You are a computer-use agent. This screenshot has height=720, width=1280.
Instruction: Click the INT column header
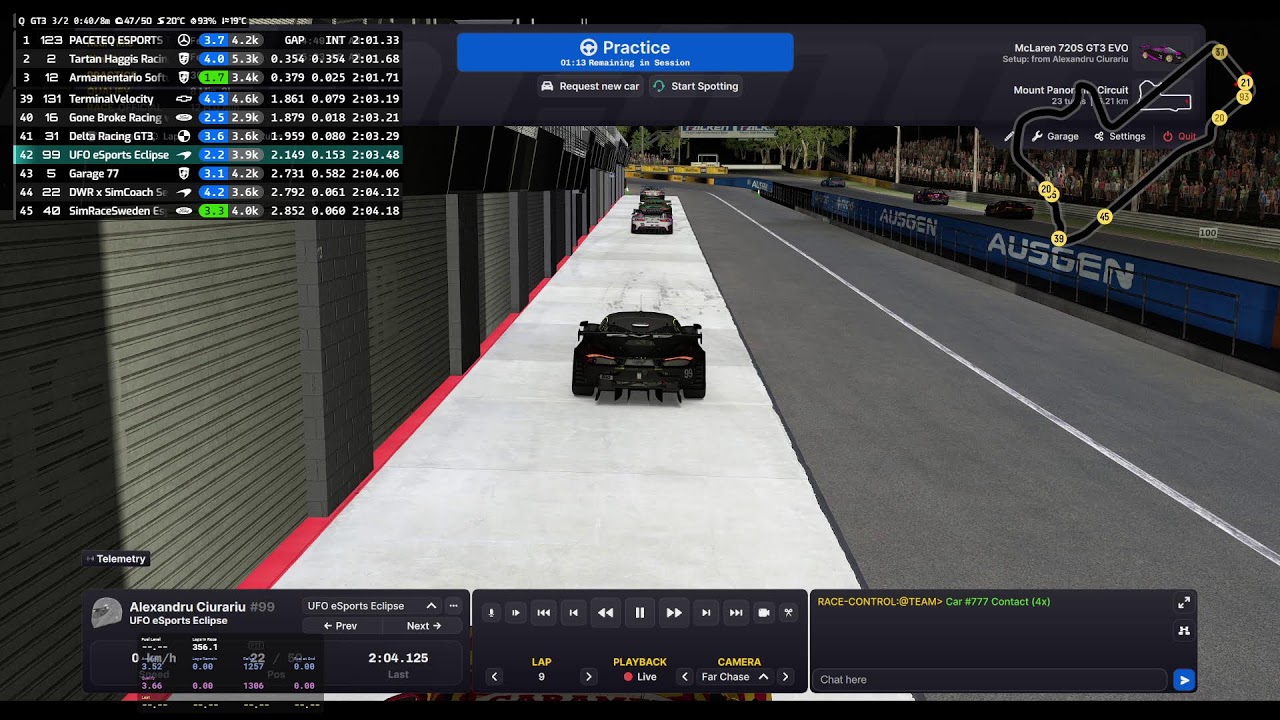(335, 40)
